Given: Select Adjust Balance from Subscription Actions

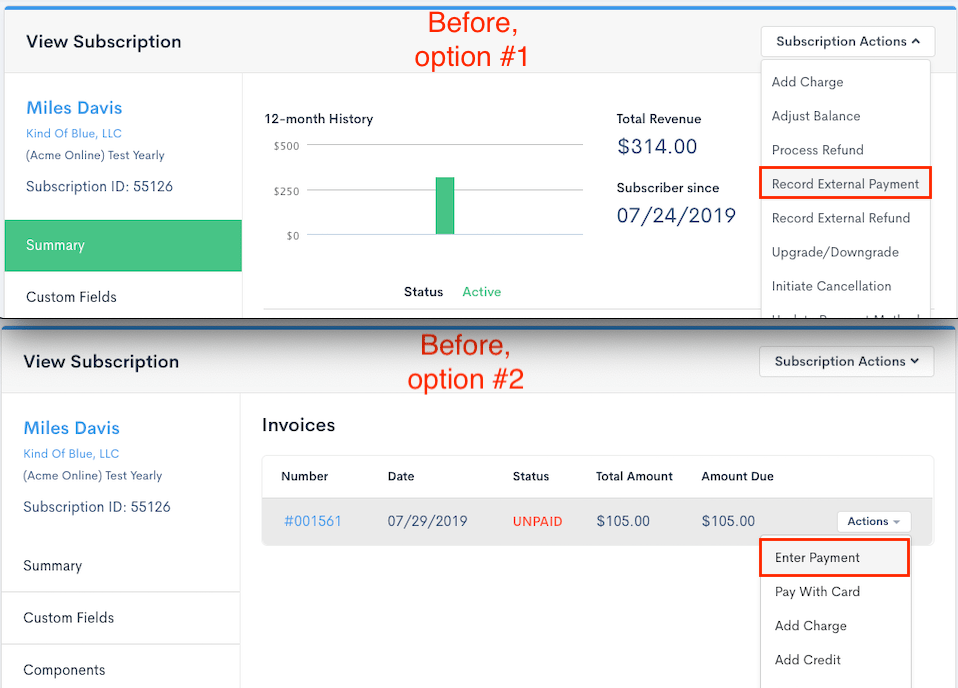Looking at the screenshot, I should click(815, 116).
